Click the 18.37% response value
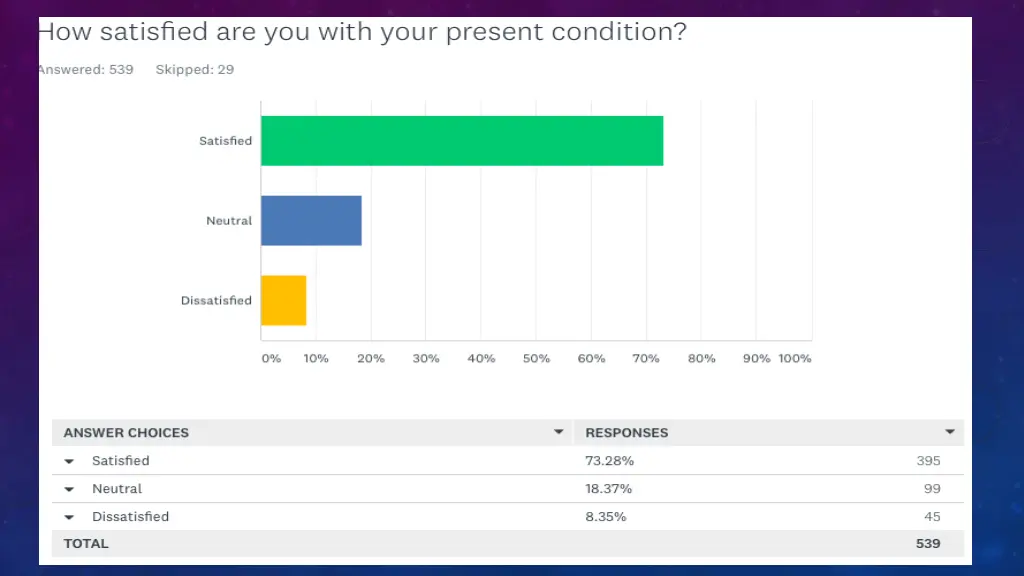1024x576 pixels. 609,488
